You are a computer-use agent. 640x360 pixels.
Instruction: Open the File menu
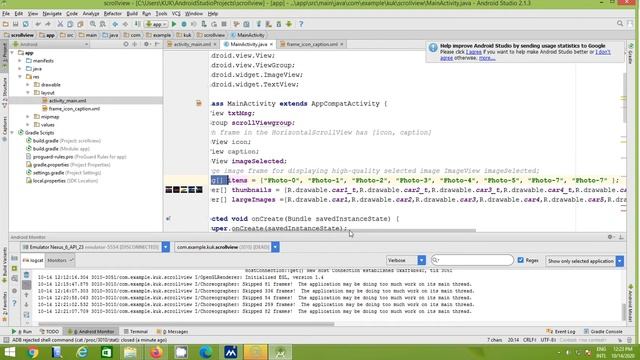[6, 13]
